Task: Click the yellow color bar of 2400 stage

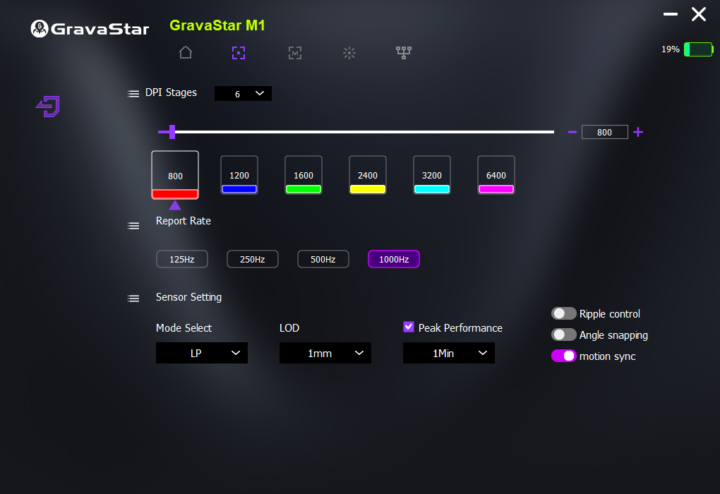Action: tap(368, 189)
